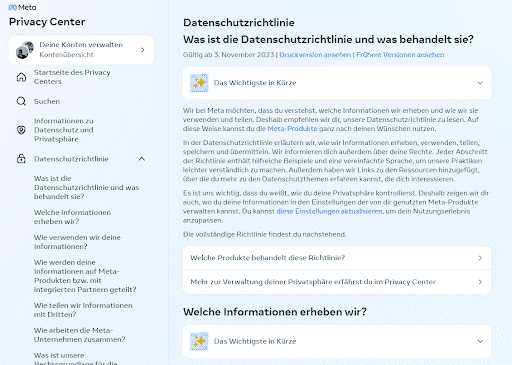Open Startseite des Privacy Centers
The image size is (512, 365).
[x=72, y=77]
